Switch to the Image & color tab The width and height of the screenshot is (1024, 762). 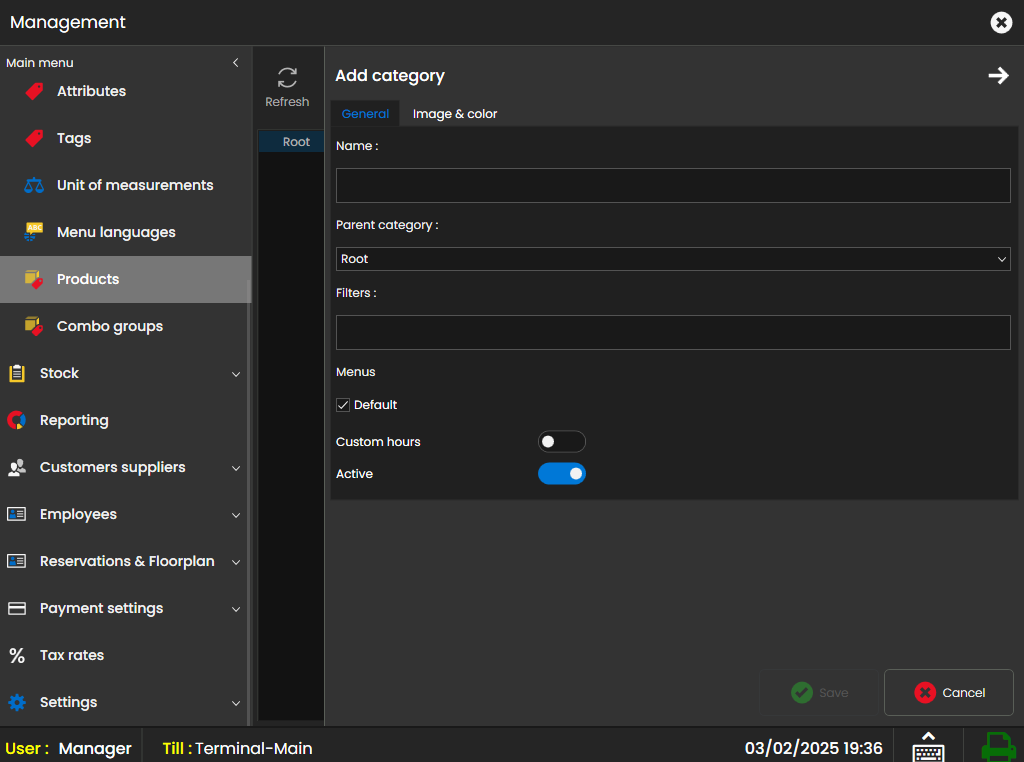(455, 114)
